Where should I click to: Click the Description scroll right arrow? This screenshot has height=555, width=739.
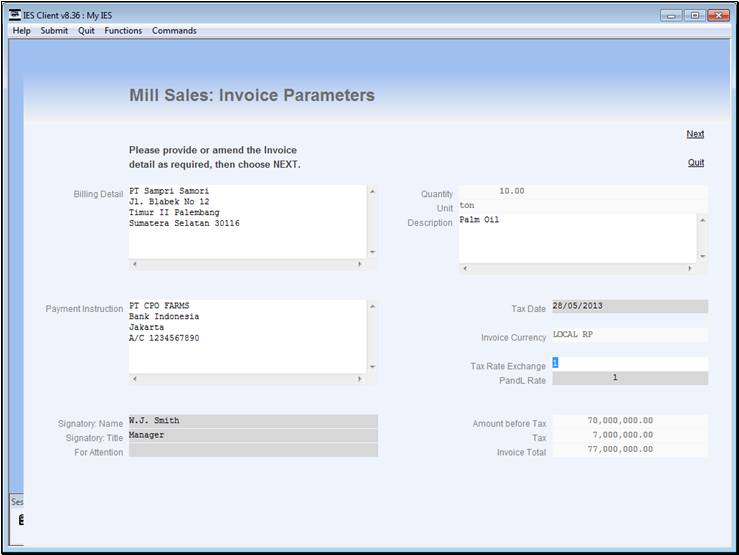(x=690, y=269)
